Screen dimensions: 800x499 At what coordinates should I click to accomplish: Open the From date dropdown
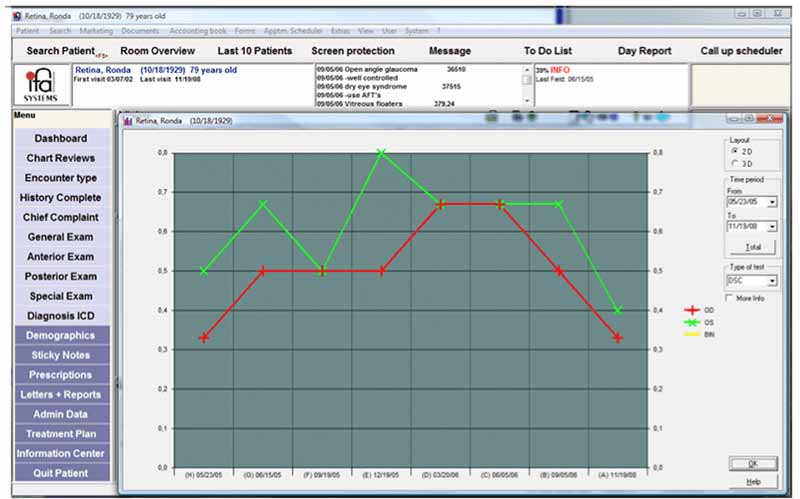coord(771,202)
